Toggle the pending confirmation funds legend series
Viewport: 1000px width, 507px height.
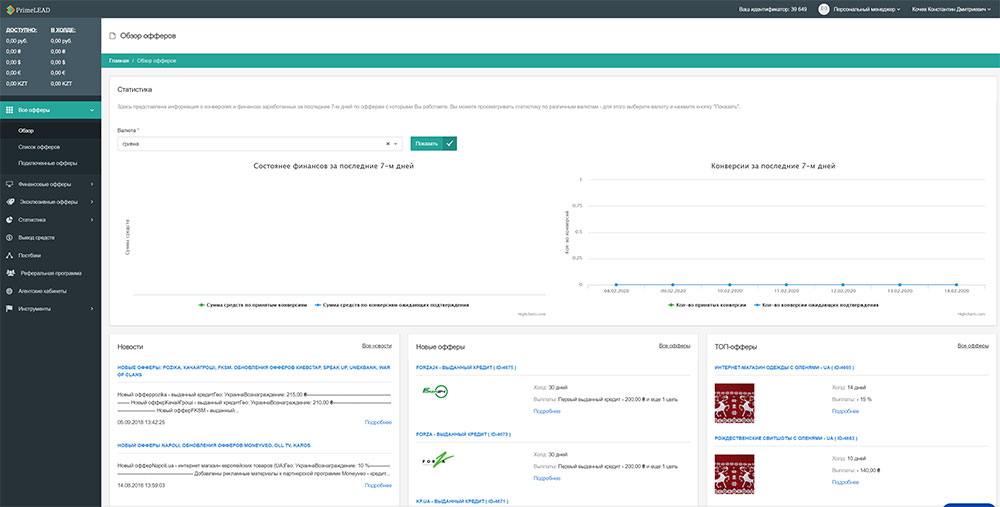(392, 305)
